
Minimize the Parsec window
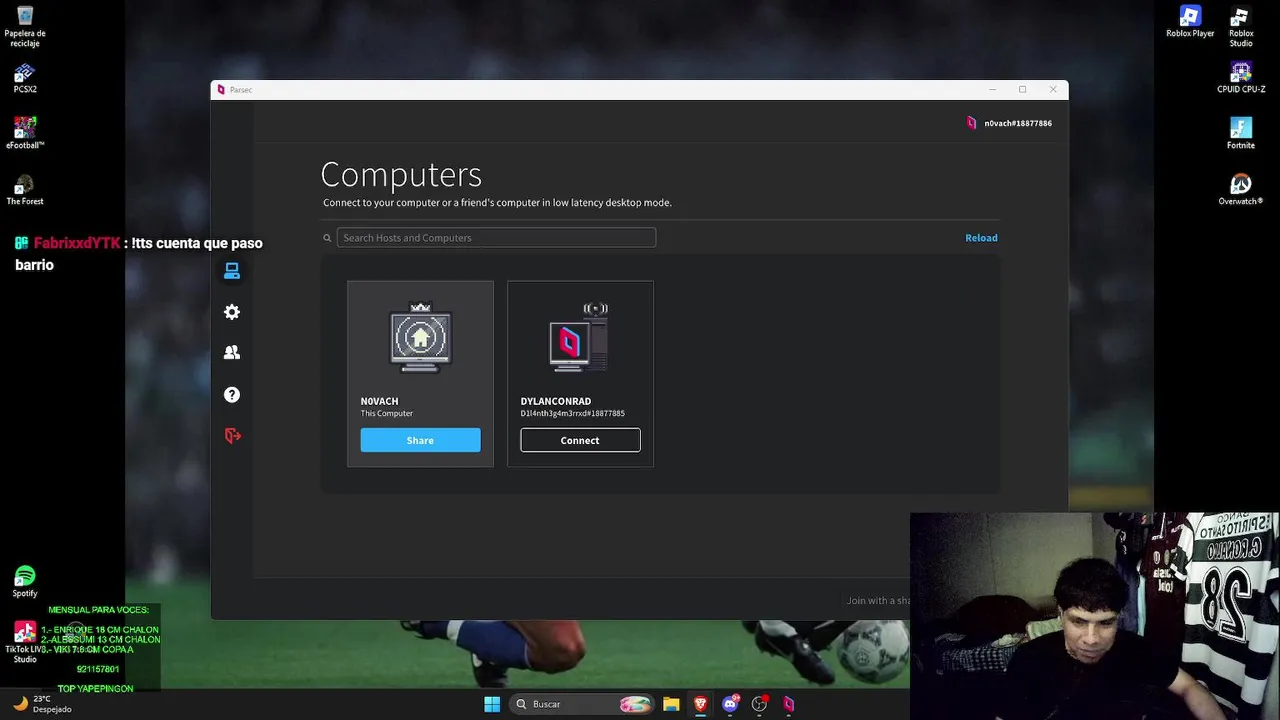click(992, 90)
